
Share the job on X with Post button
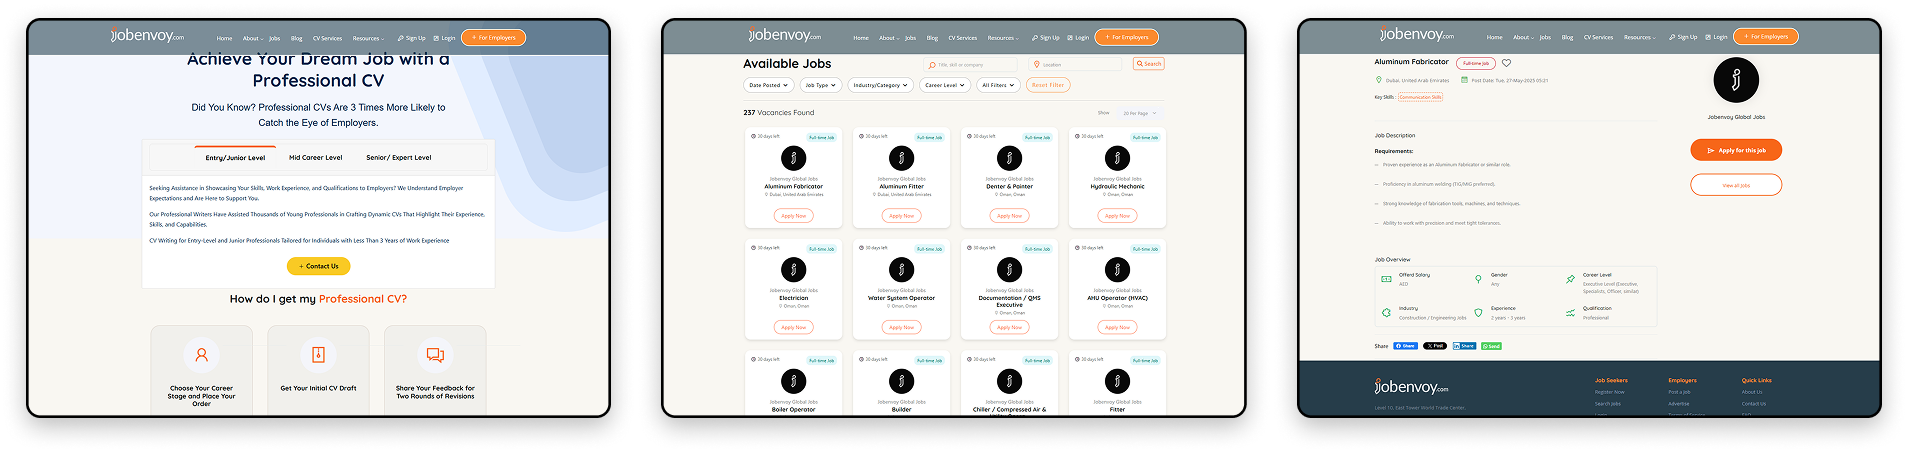tap(1435, 346)
